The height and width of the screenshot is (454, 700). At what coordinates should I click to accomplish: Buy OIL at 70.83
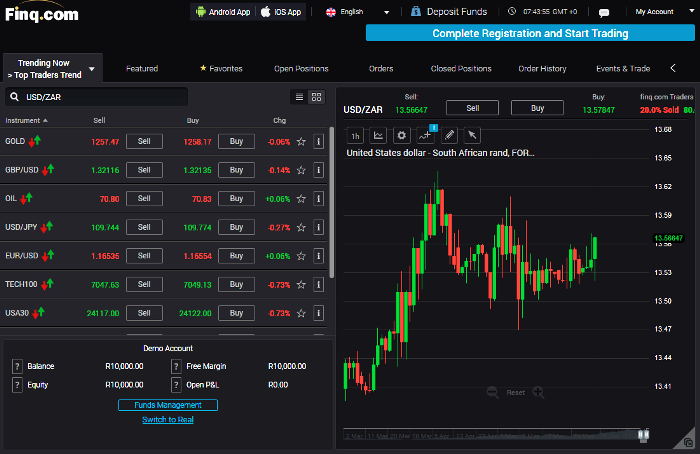[x=236, y=199]
